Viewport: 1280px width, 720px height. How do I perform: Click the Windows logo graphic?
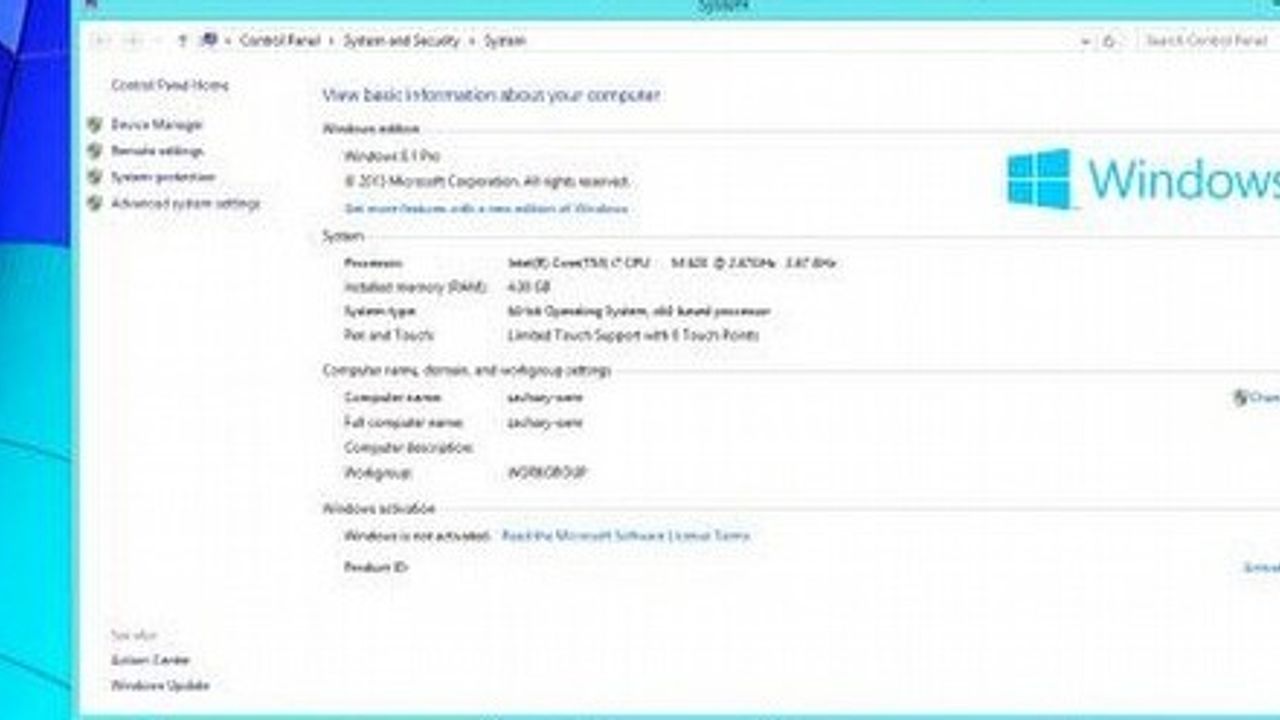tap(1039, 179)
